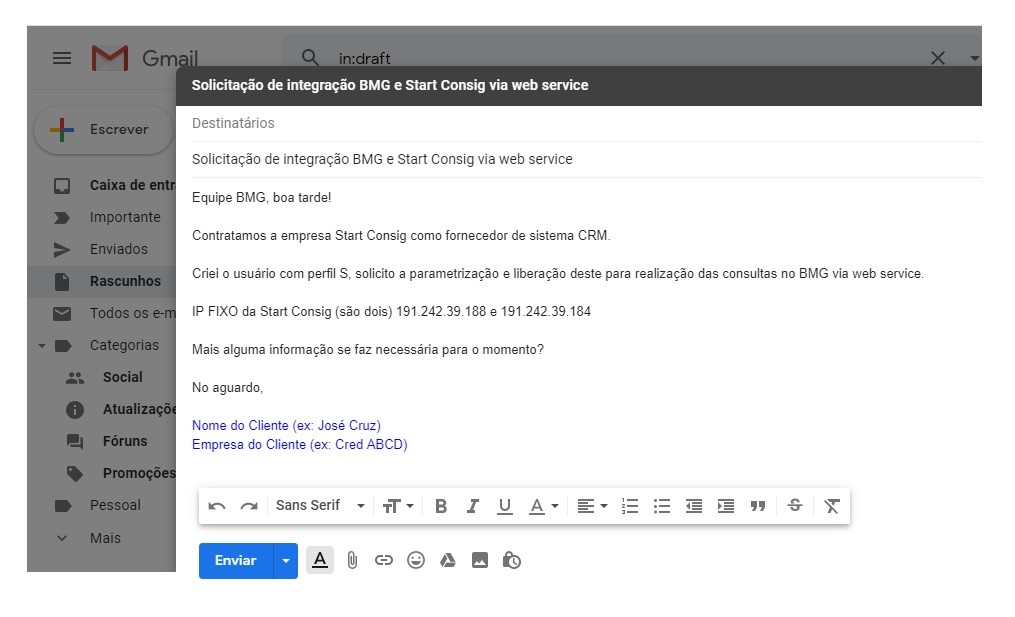
Task: Toggle the formatting options toolbar
Action: (320, 560)
